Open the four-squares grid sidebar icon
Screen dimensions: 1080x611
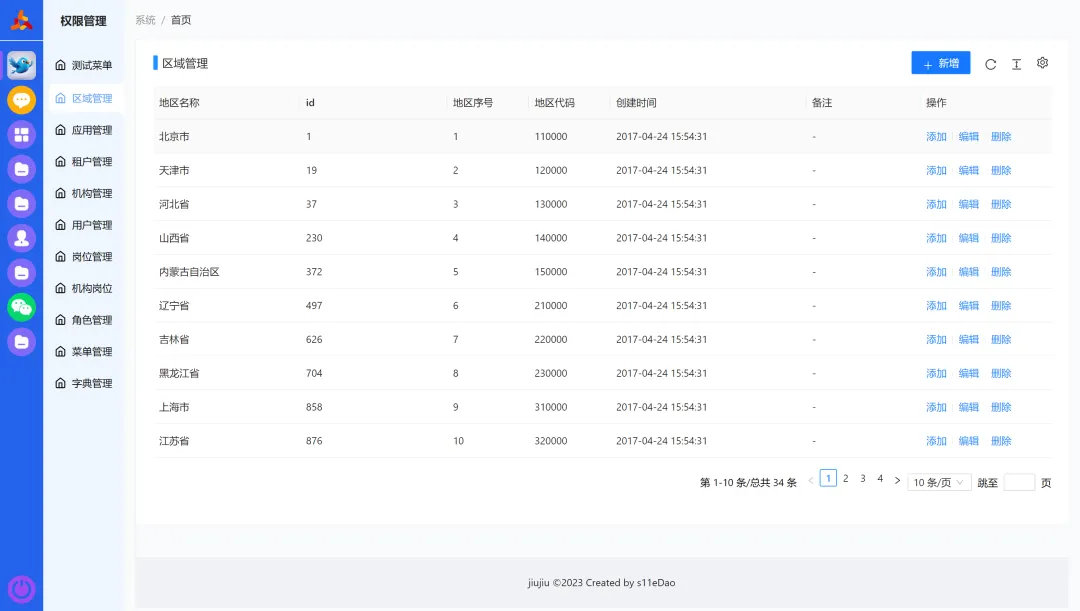pos(21,134)
